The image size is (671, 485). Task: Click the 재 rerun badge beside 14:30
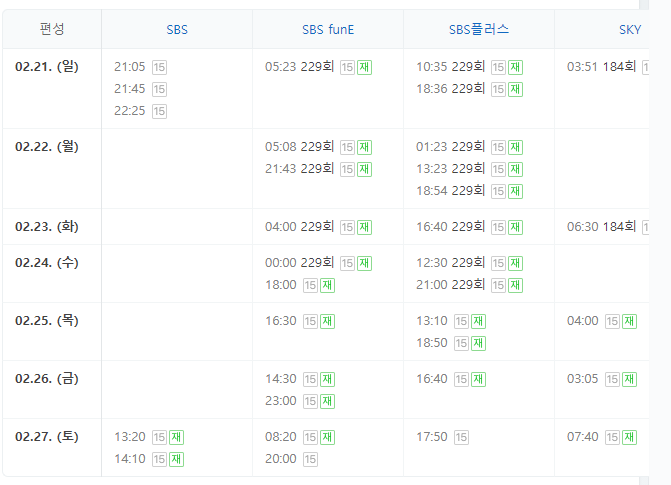coord(327,379)
